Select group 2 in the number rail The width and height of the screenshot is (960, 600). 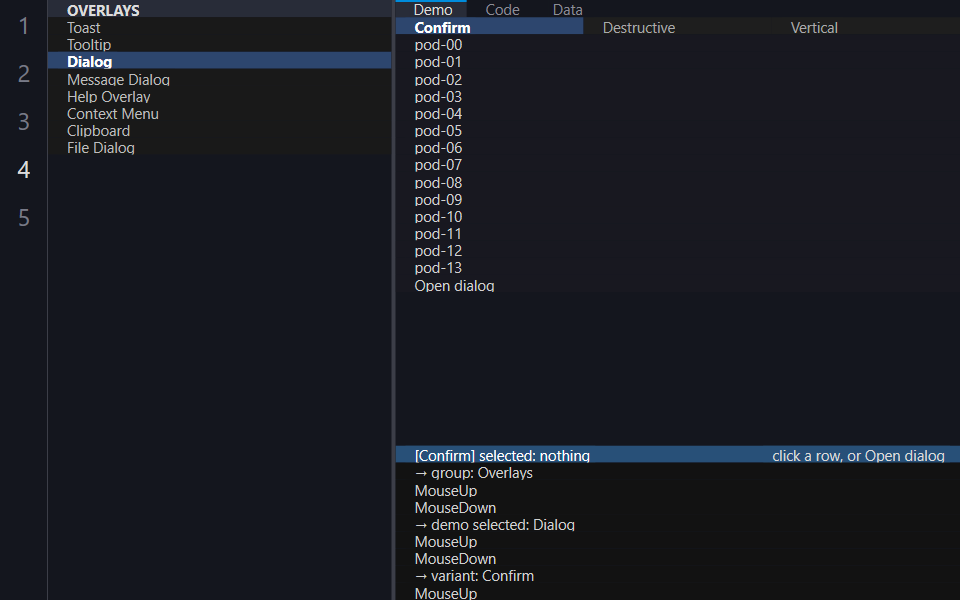pyautogui.click(x=23, y=73)
